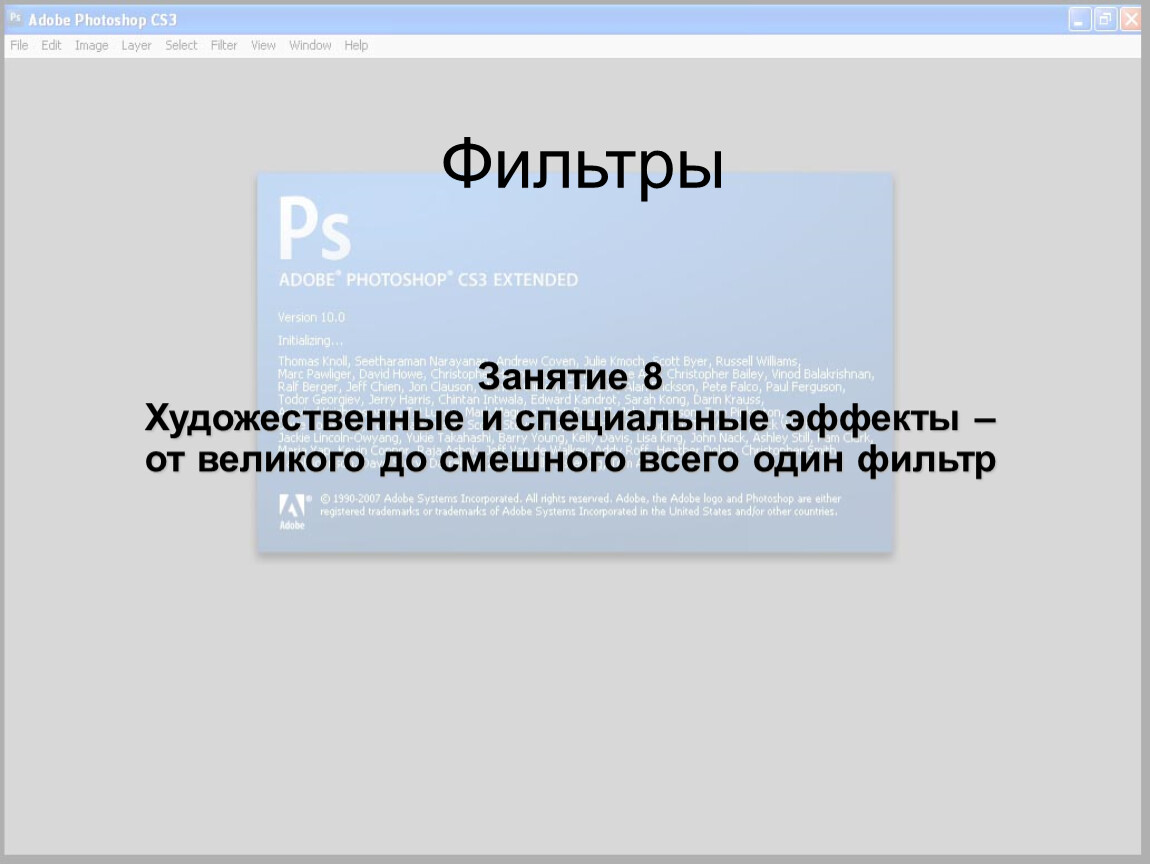Click the 'Занятие 8' text
The height and width of the screenshot is (864, 1150).
pyautogui.click(x=570, y=377)
